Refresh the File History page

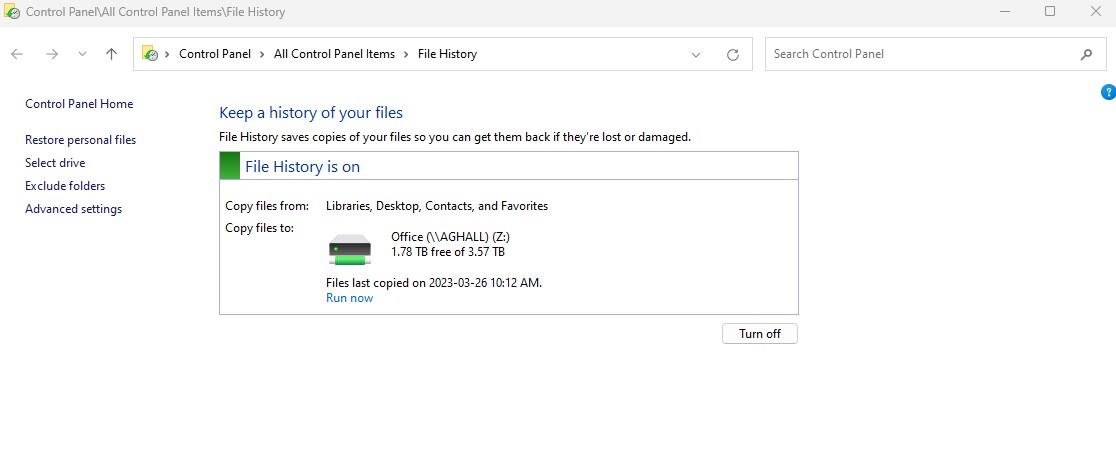733,55
